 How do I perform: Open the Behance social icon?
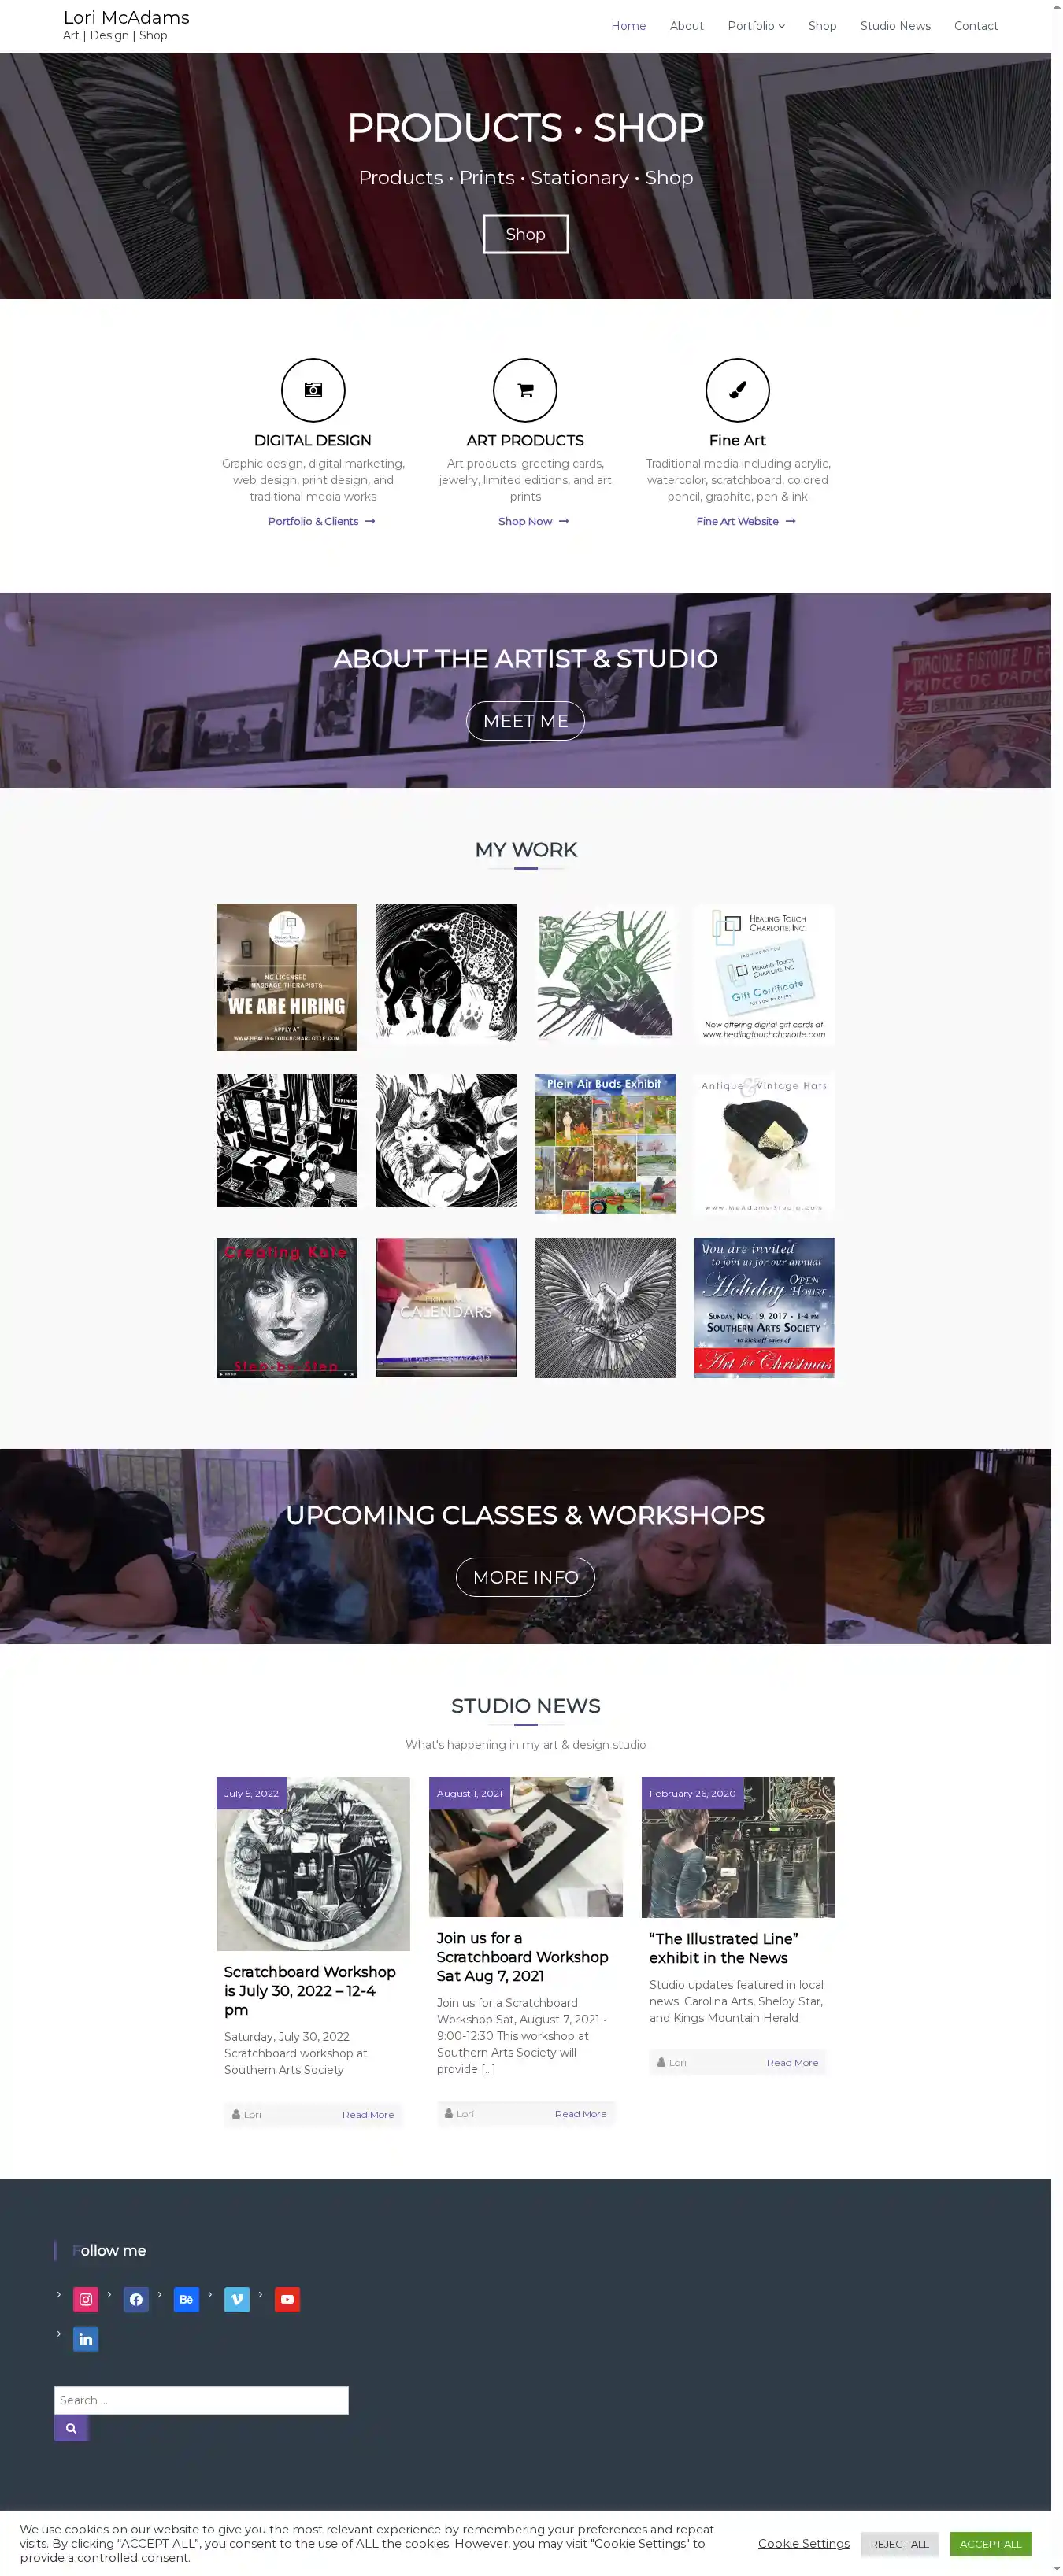(186, 2299)
